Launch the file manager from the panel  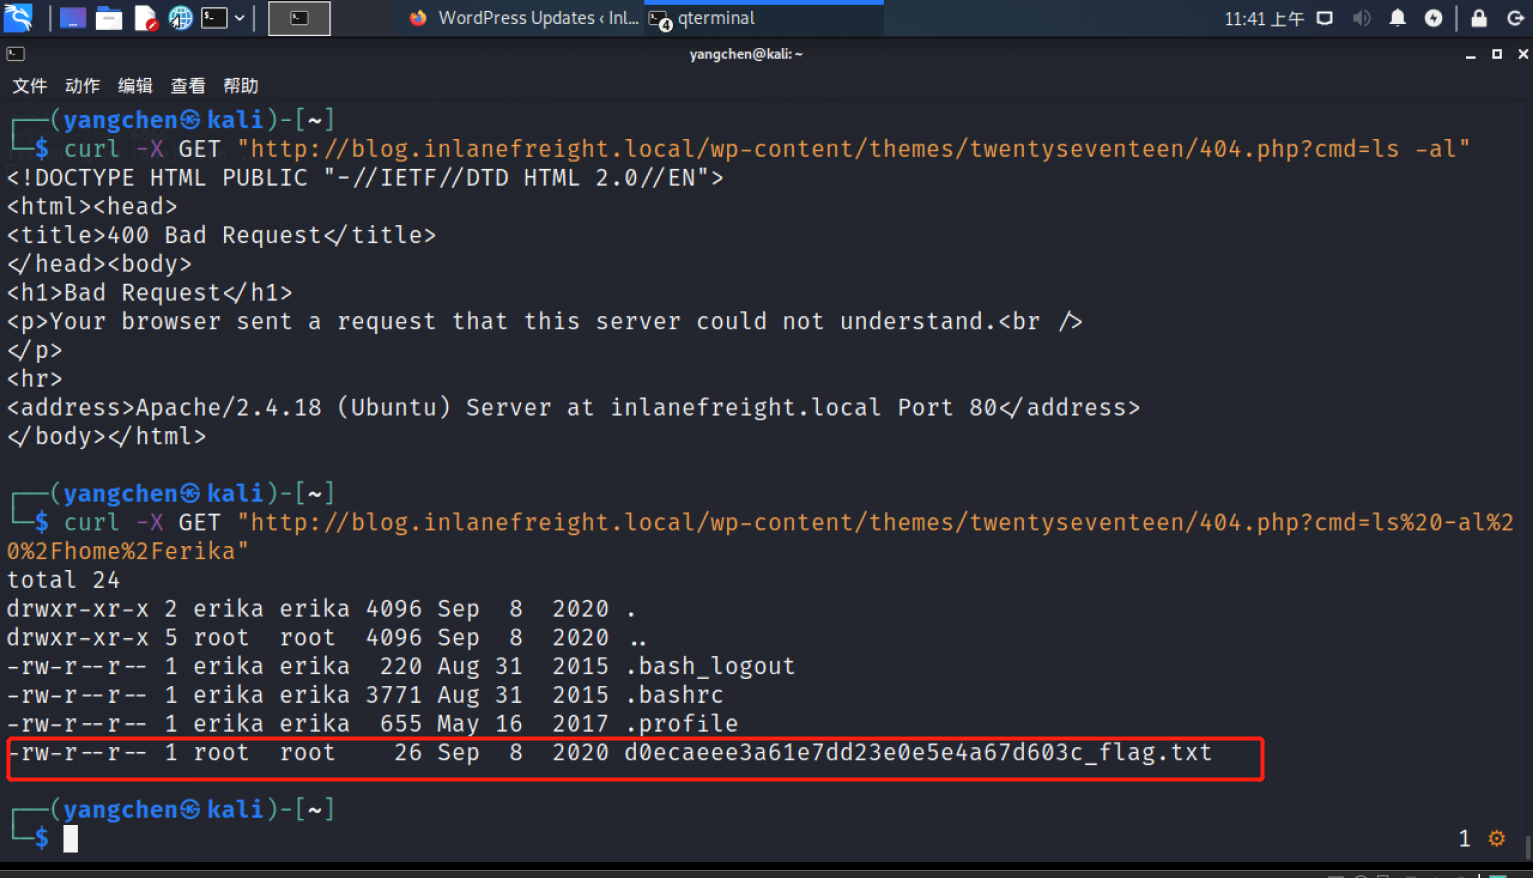tap(109, 18)
